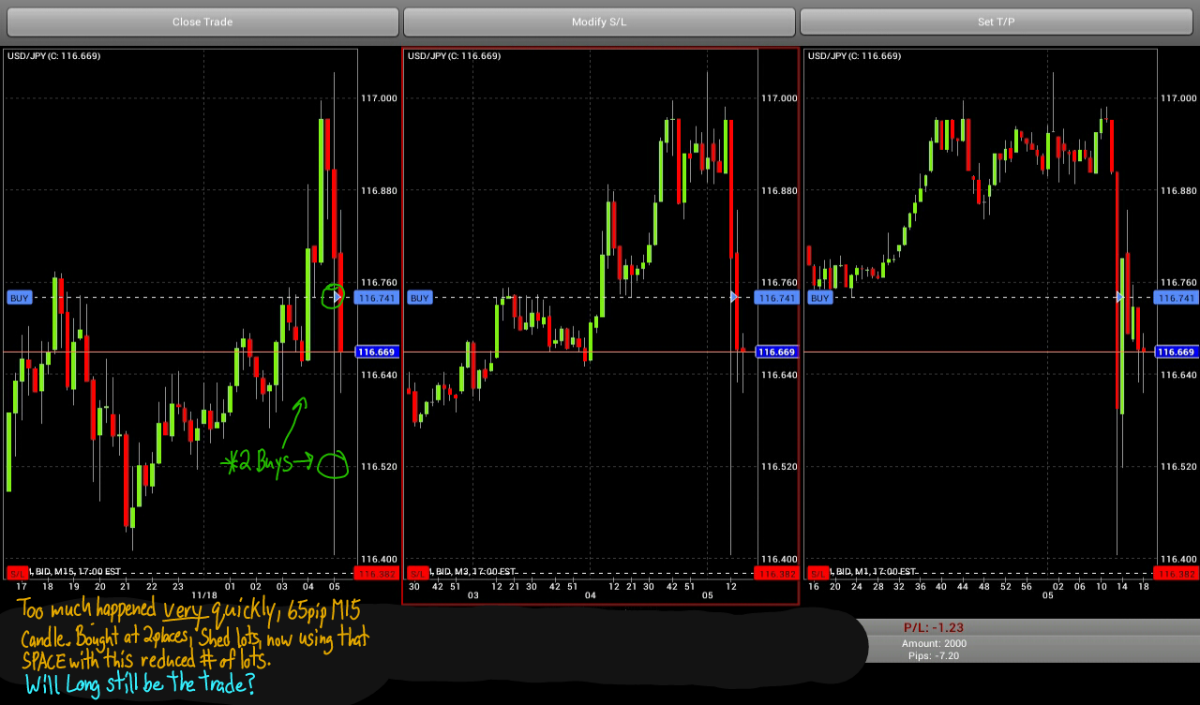1200x705 pixels.
Task: Click the 116.880 axis label on the M3 chart
Action: [x=779, y=190]
